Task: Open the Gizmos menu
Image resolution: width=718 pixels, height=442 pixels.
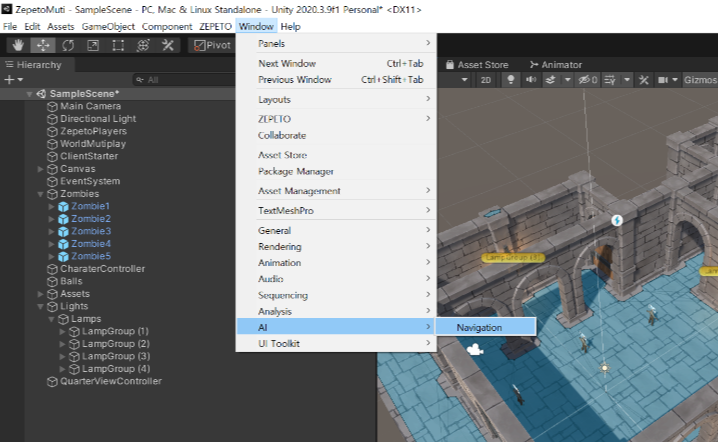Action: pos(700,80)
